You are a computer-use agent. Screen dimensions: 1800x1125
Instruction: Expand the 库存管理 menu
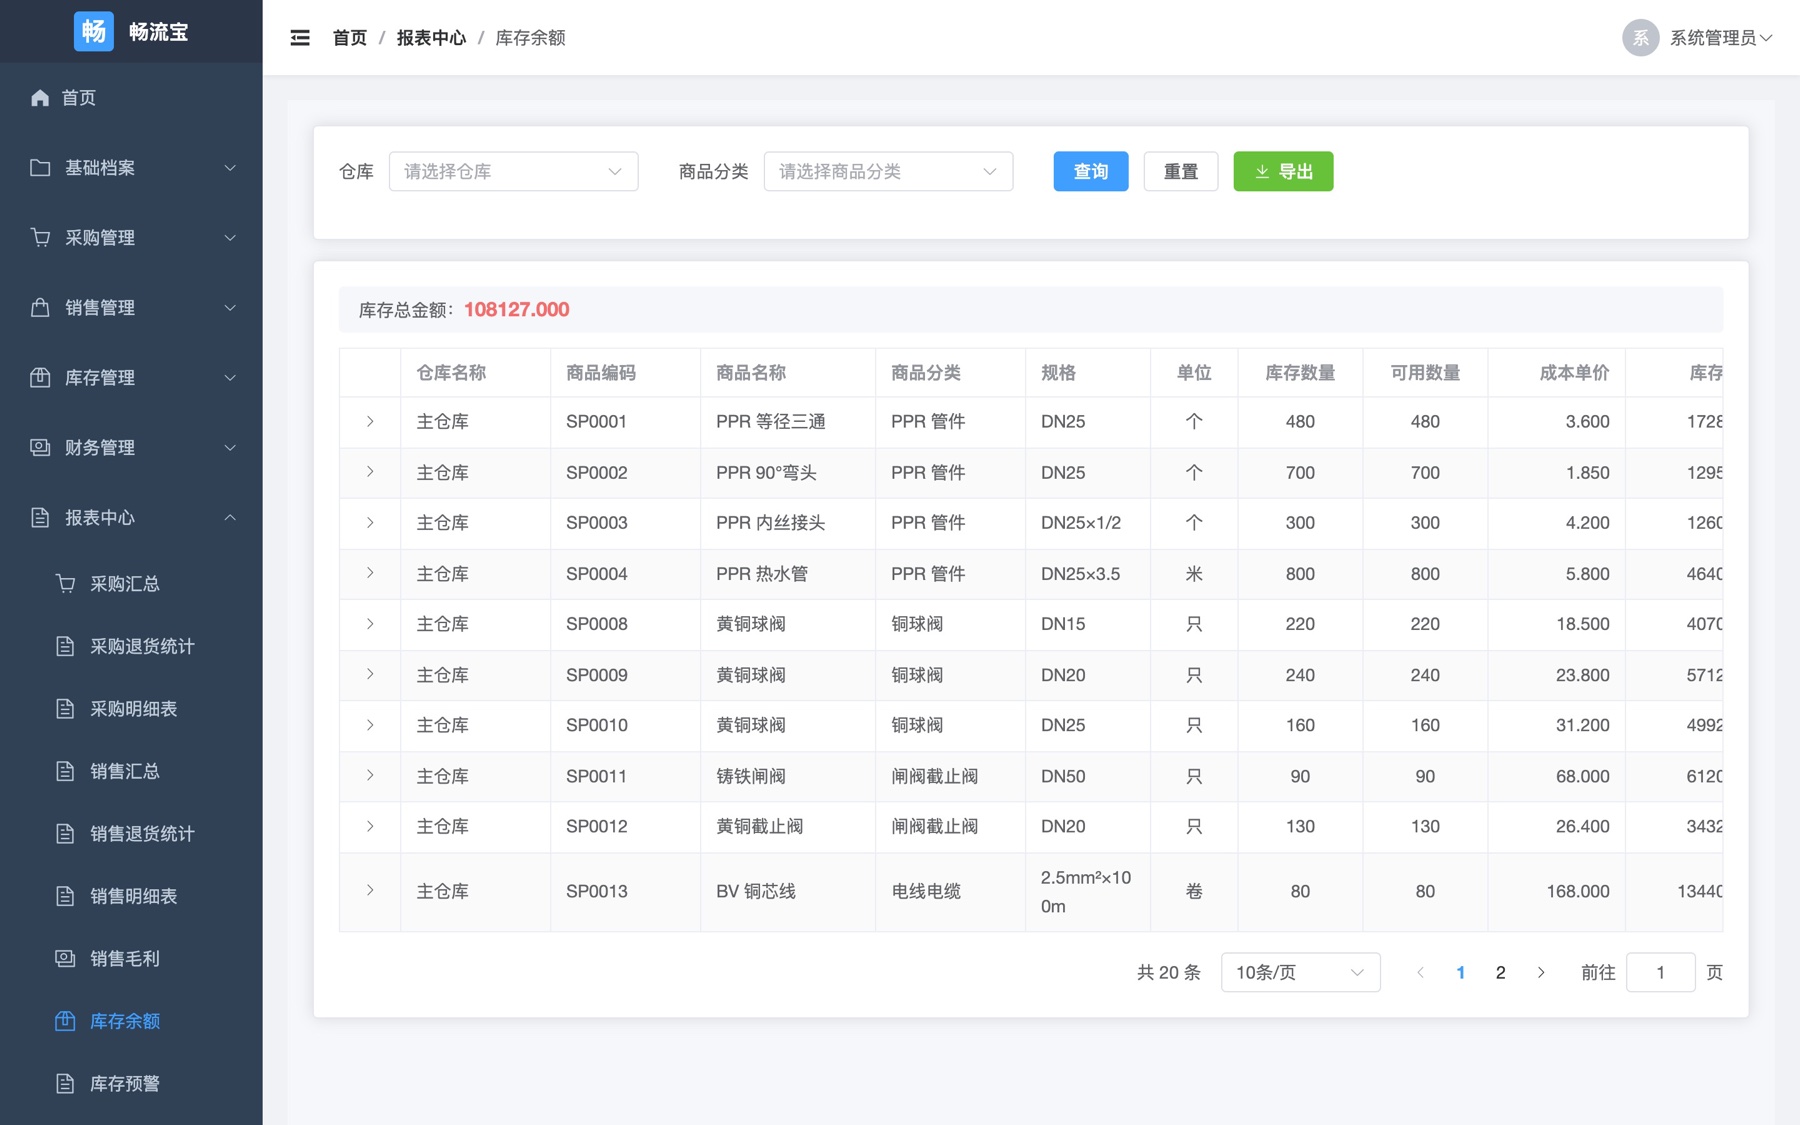click(131, 378)
